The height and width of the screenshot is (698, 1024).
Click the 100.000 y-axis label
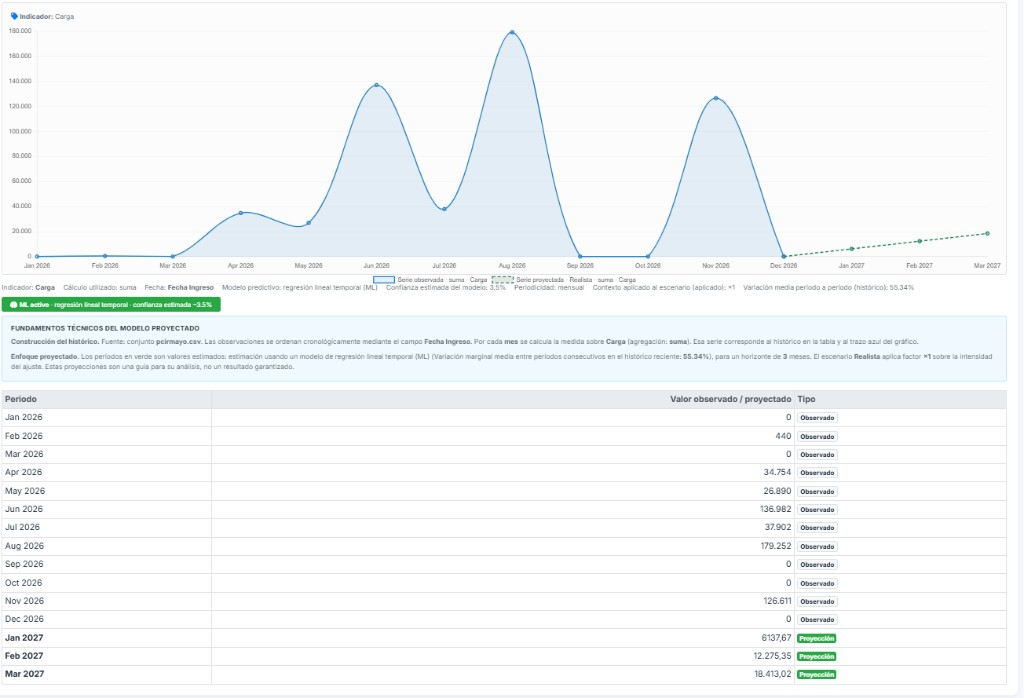coord(20,131)
